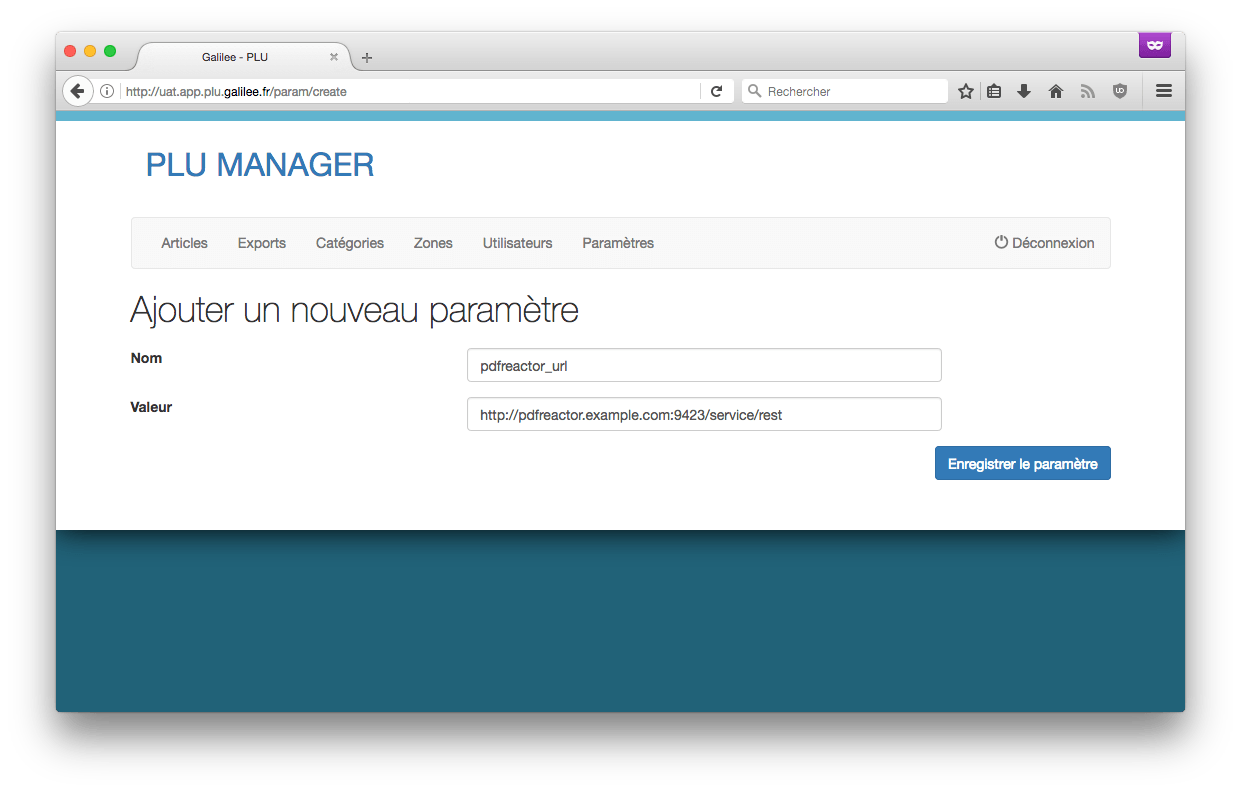Open the uBlock shield icon
Image resolution: width=1241 pixels, height=792 pixels.
point(1120,91)
